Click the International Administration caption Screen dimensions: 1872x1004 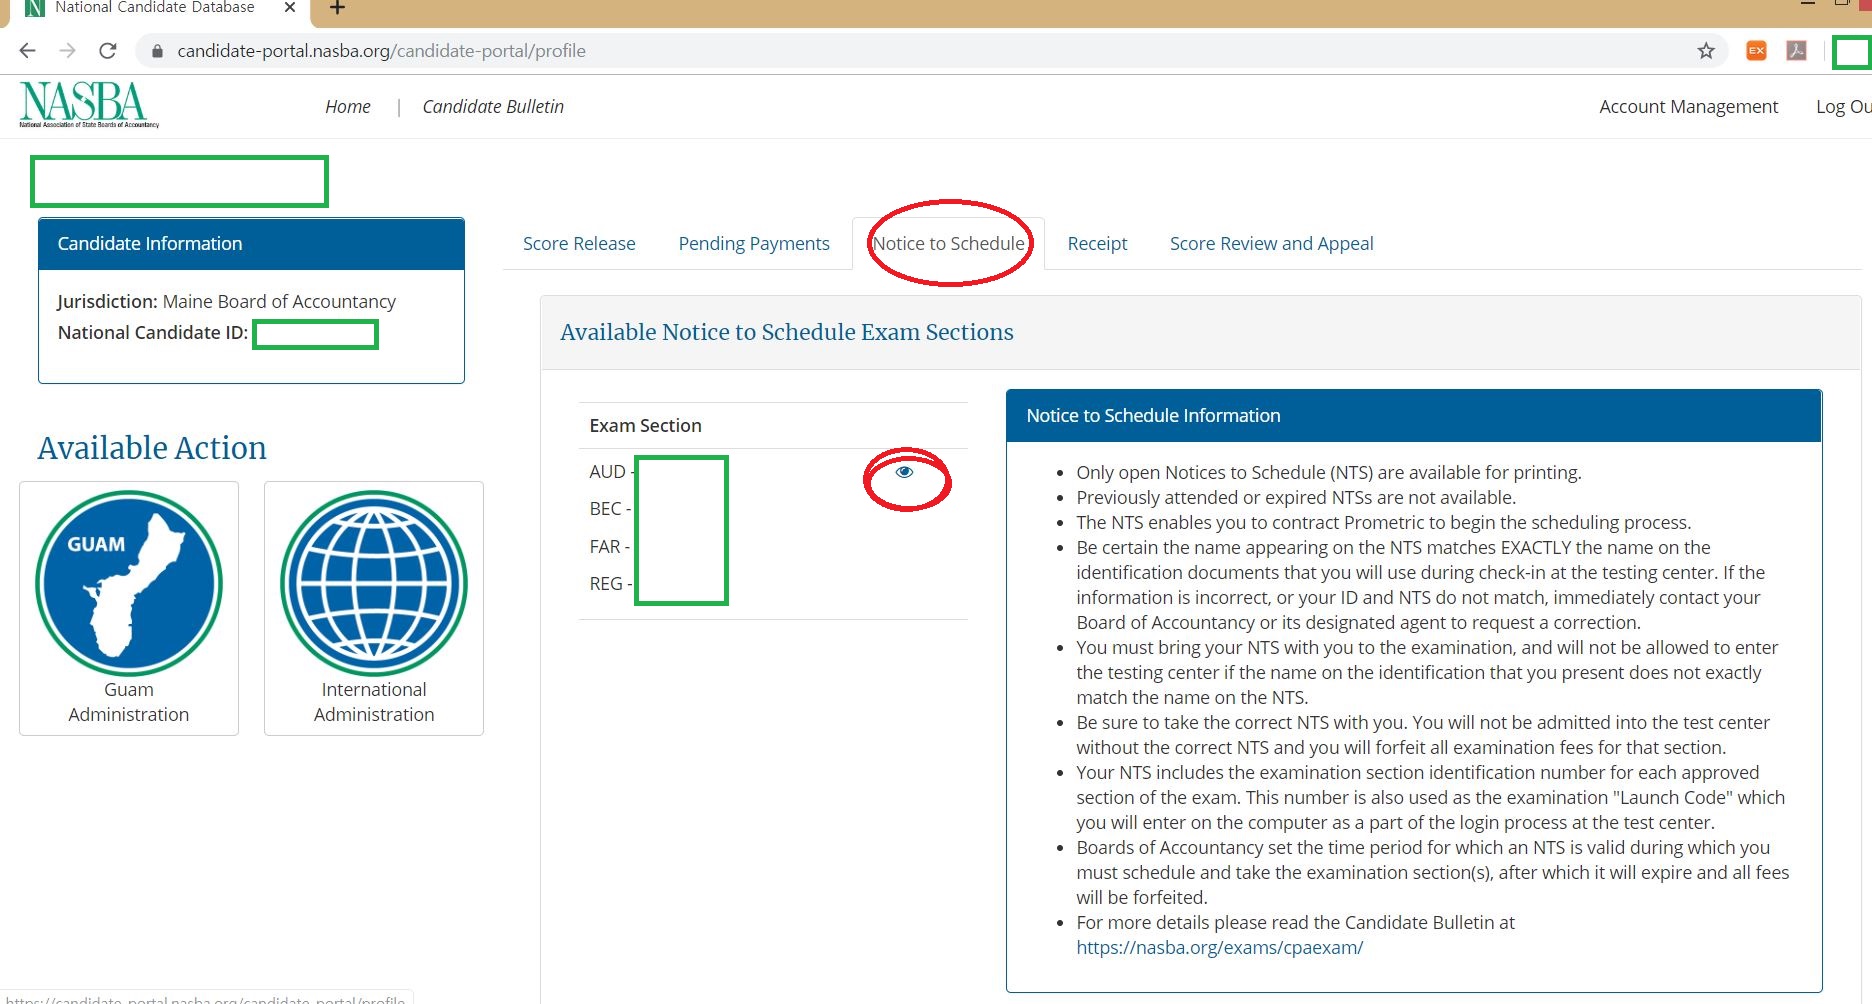[x=374, y=702]
